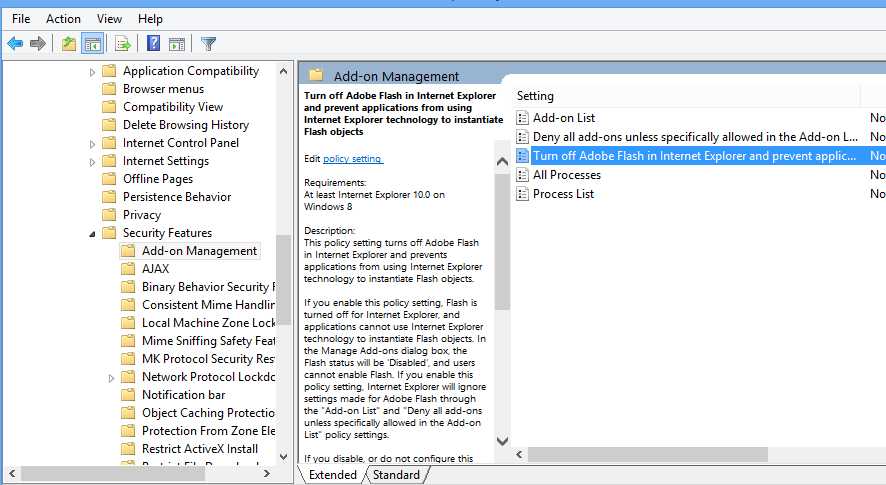Click the Notification bar folder icon

click(128, 395)
